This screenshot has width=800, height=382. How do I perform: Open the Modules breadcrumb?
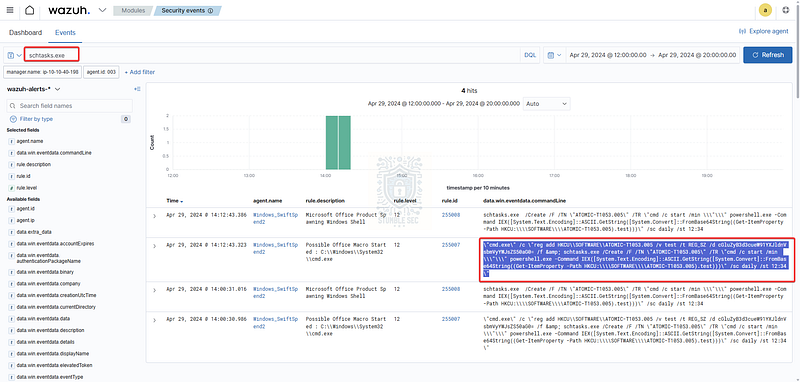(134, 10)
